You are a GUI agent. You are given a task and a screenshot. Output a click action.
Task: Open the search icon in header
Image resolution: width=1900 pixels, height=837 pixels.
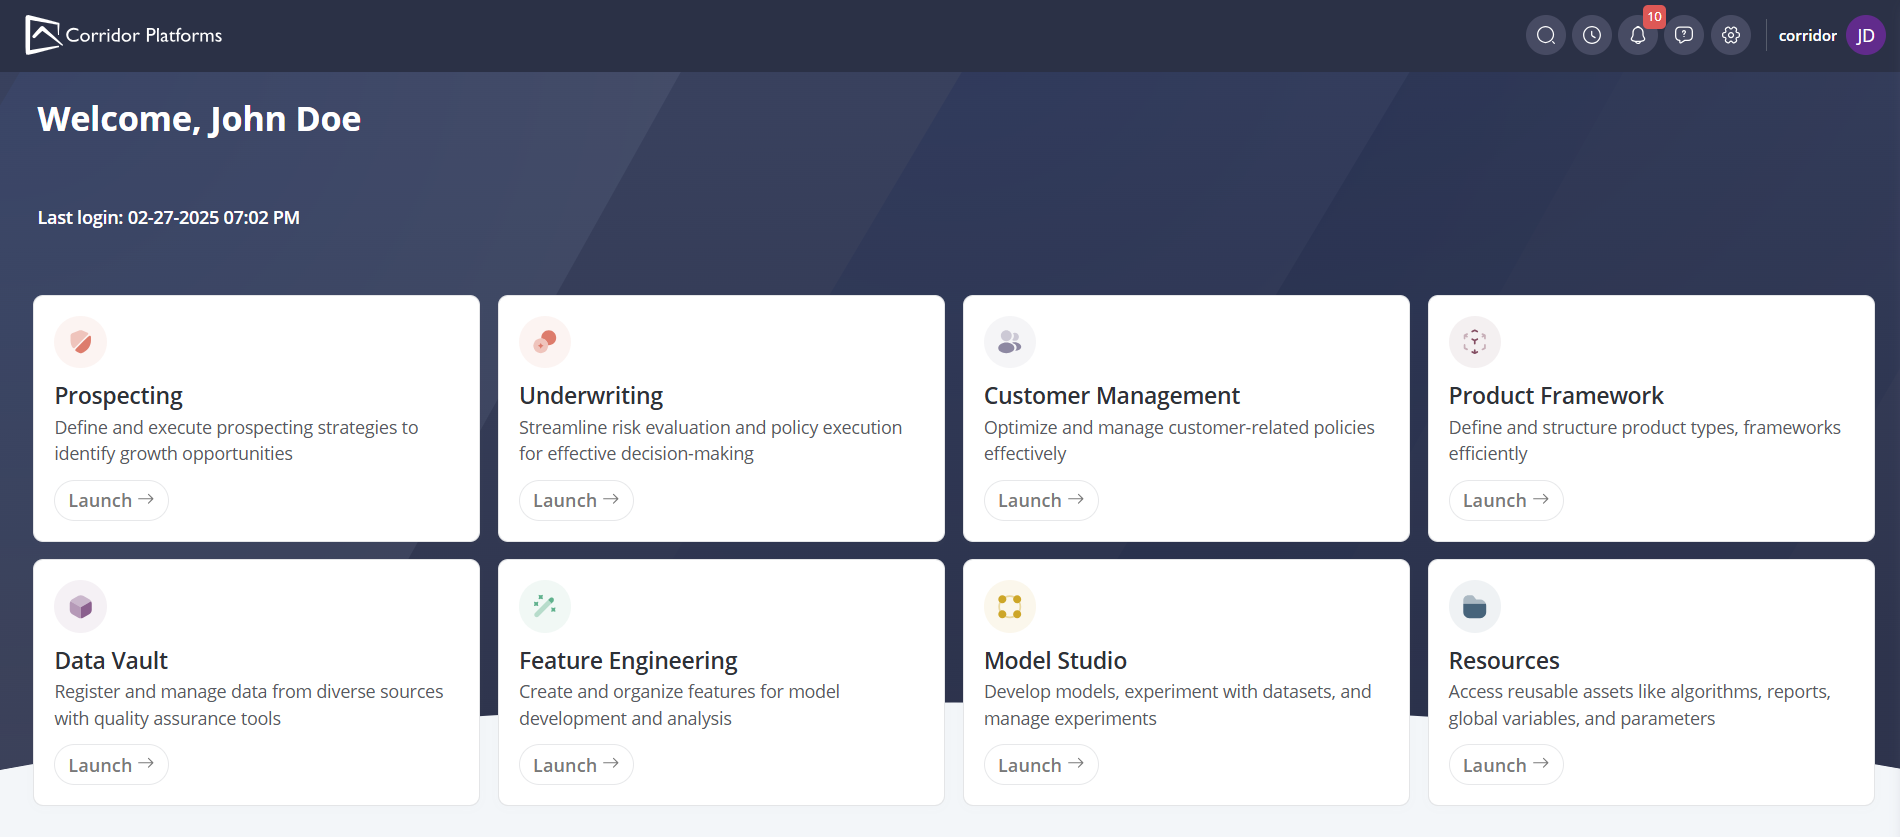tap(1545, 36)
